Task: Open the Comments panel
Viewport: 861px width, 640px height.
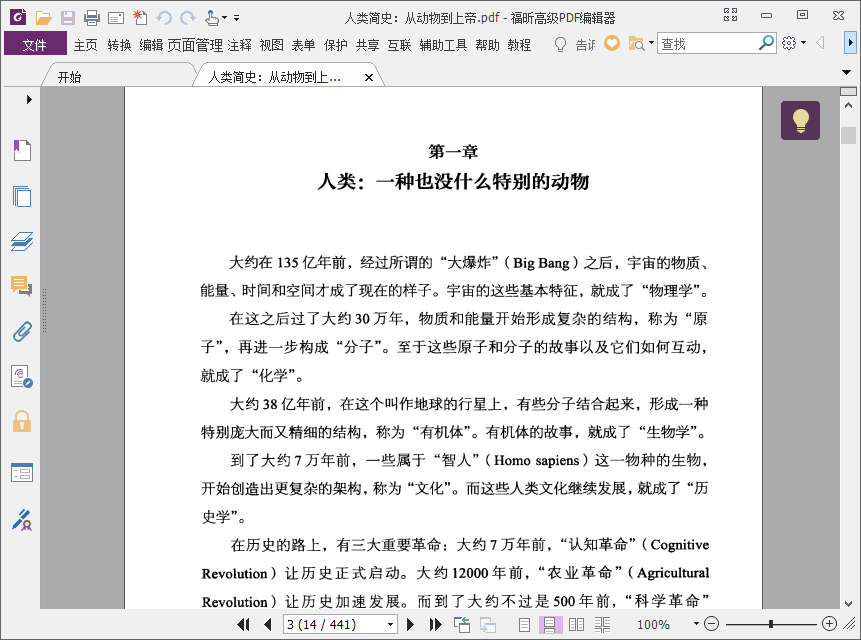Action: (22, 286)
